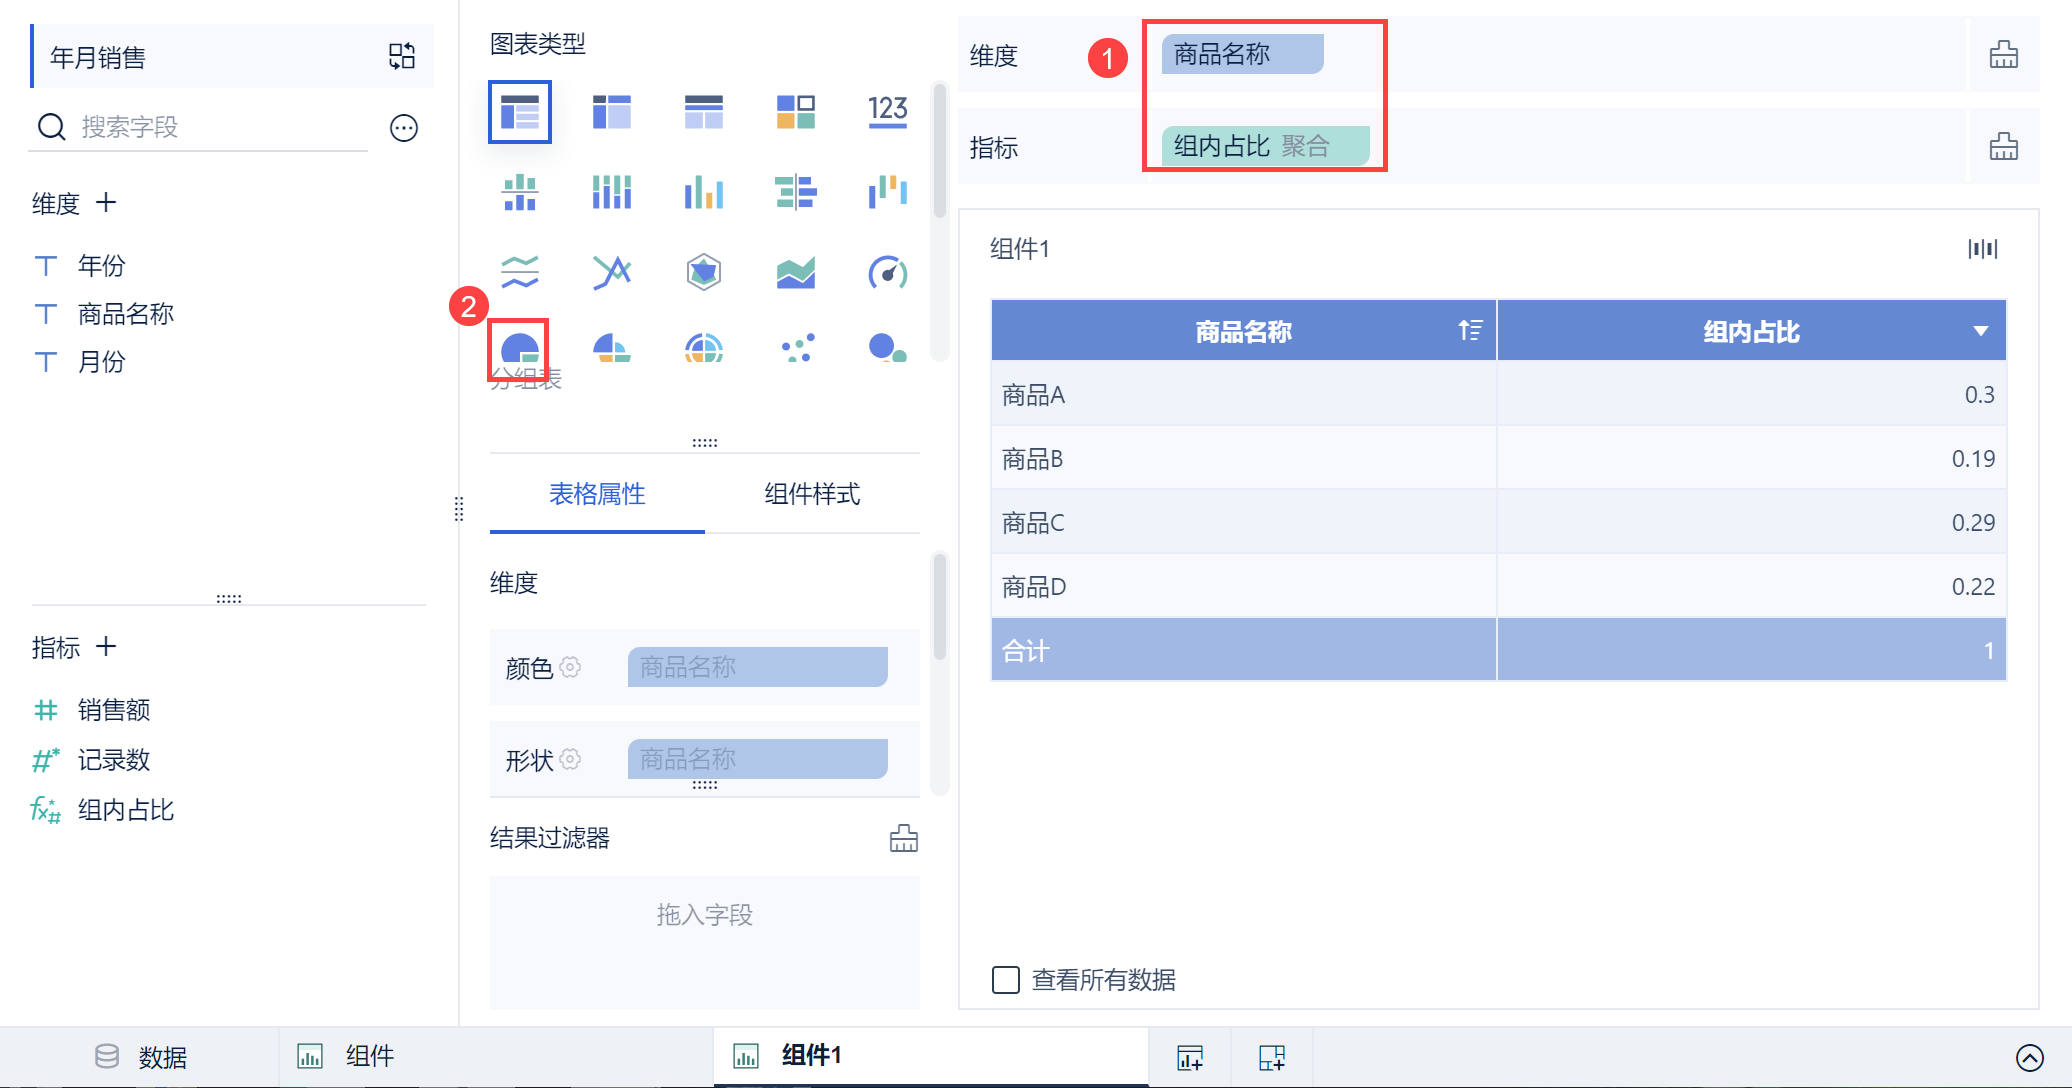
Task: Add a new indicator with the plus
Action: pos(106,647)
